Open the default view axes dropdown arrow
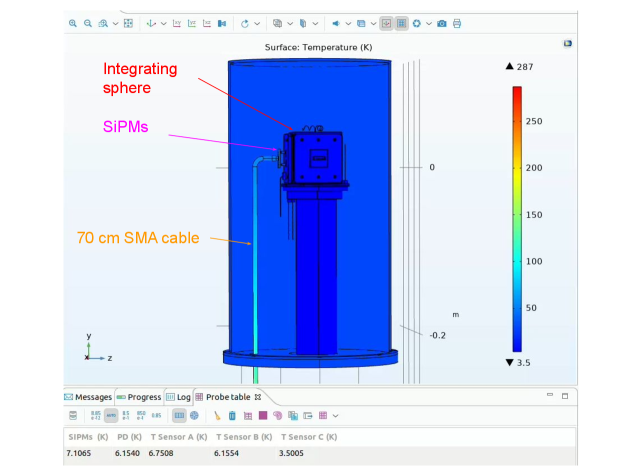Screen dimensions: 634x476 point(164,23)
